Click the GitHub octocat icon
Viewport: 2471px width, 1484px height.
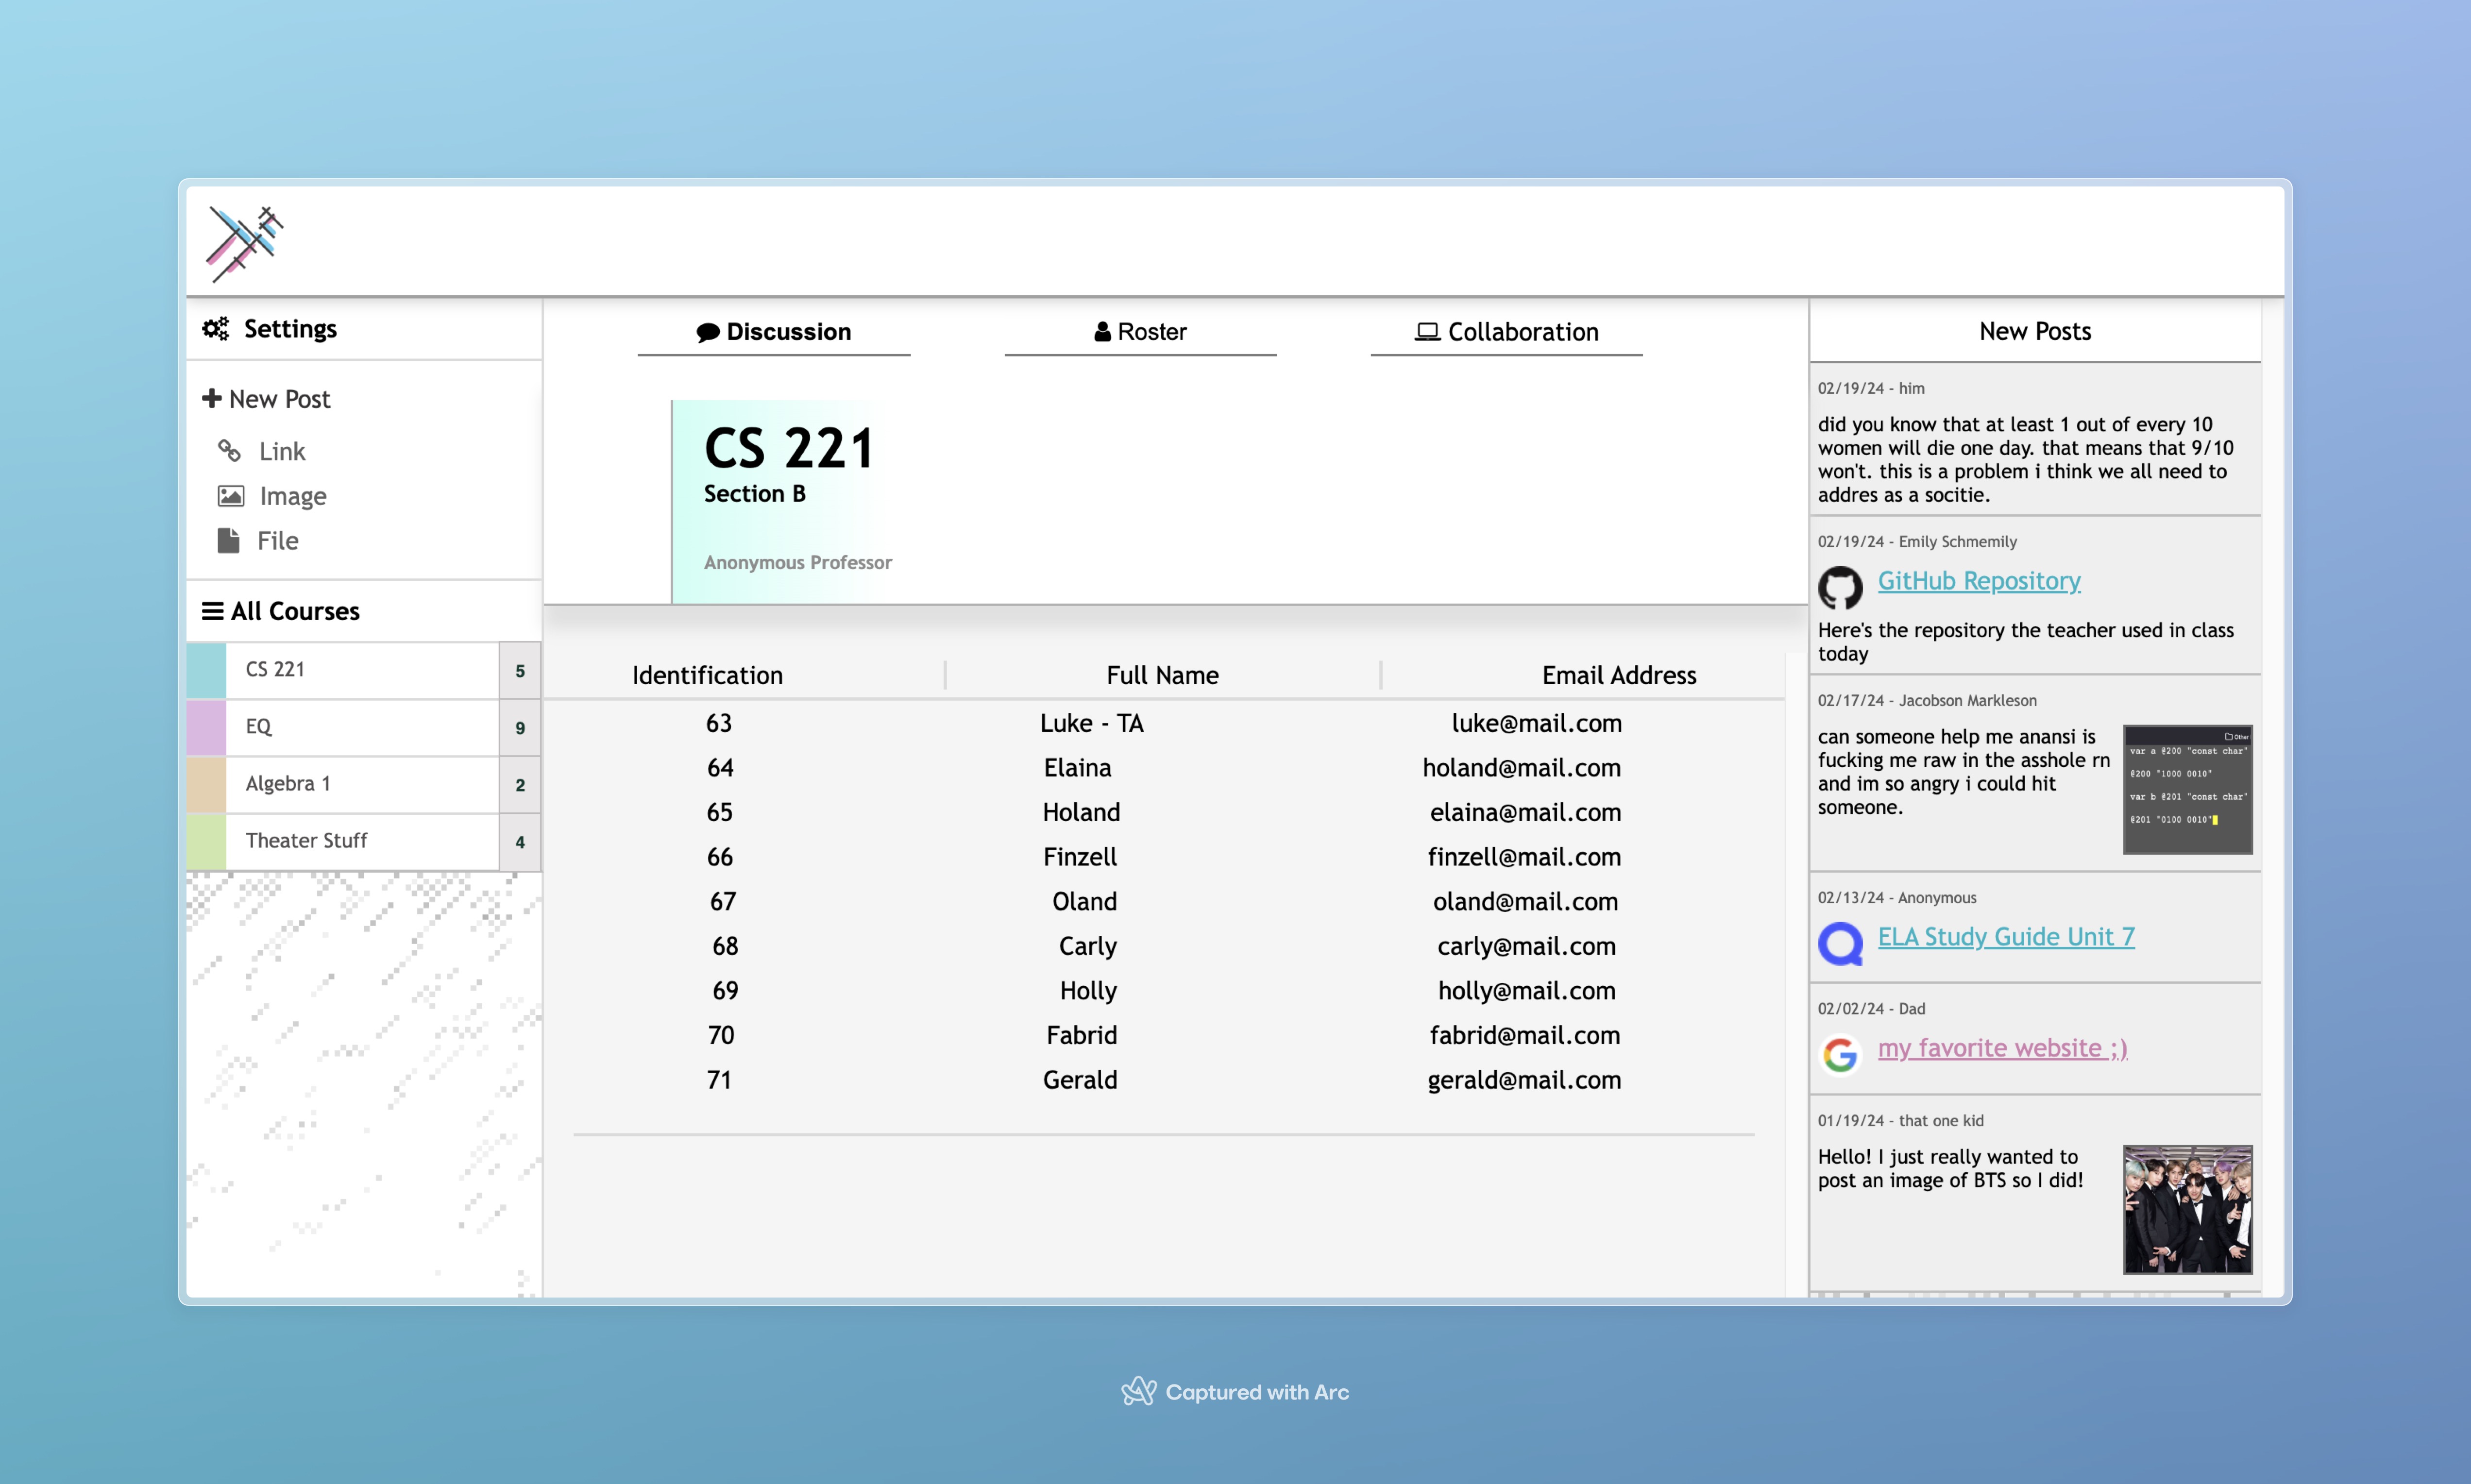click(1840, 587)
